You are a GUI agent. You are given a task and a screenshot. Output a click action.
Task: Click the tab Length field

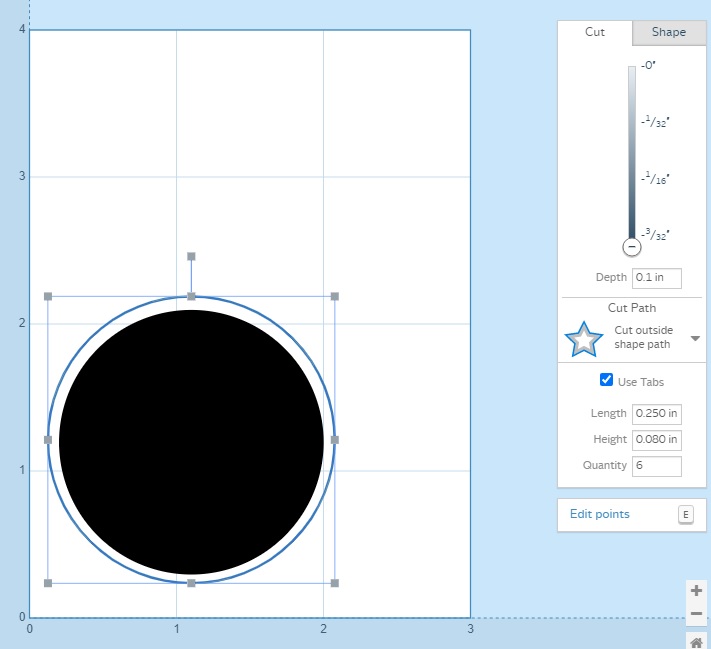[x=656, y=413]
